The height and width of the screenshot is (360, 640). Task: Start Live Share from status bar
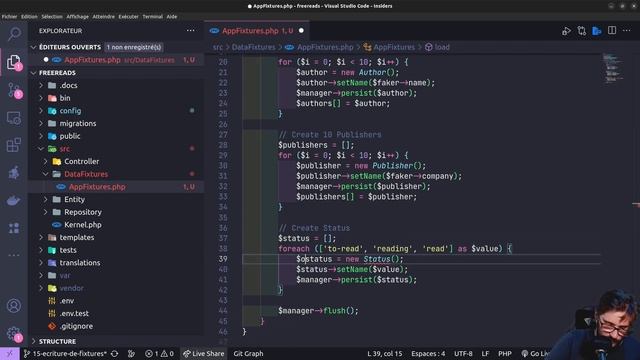pos(203,353)
